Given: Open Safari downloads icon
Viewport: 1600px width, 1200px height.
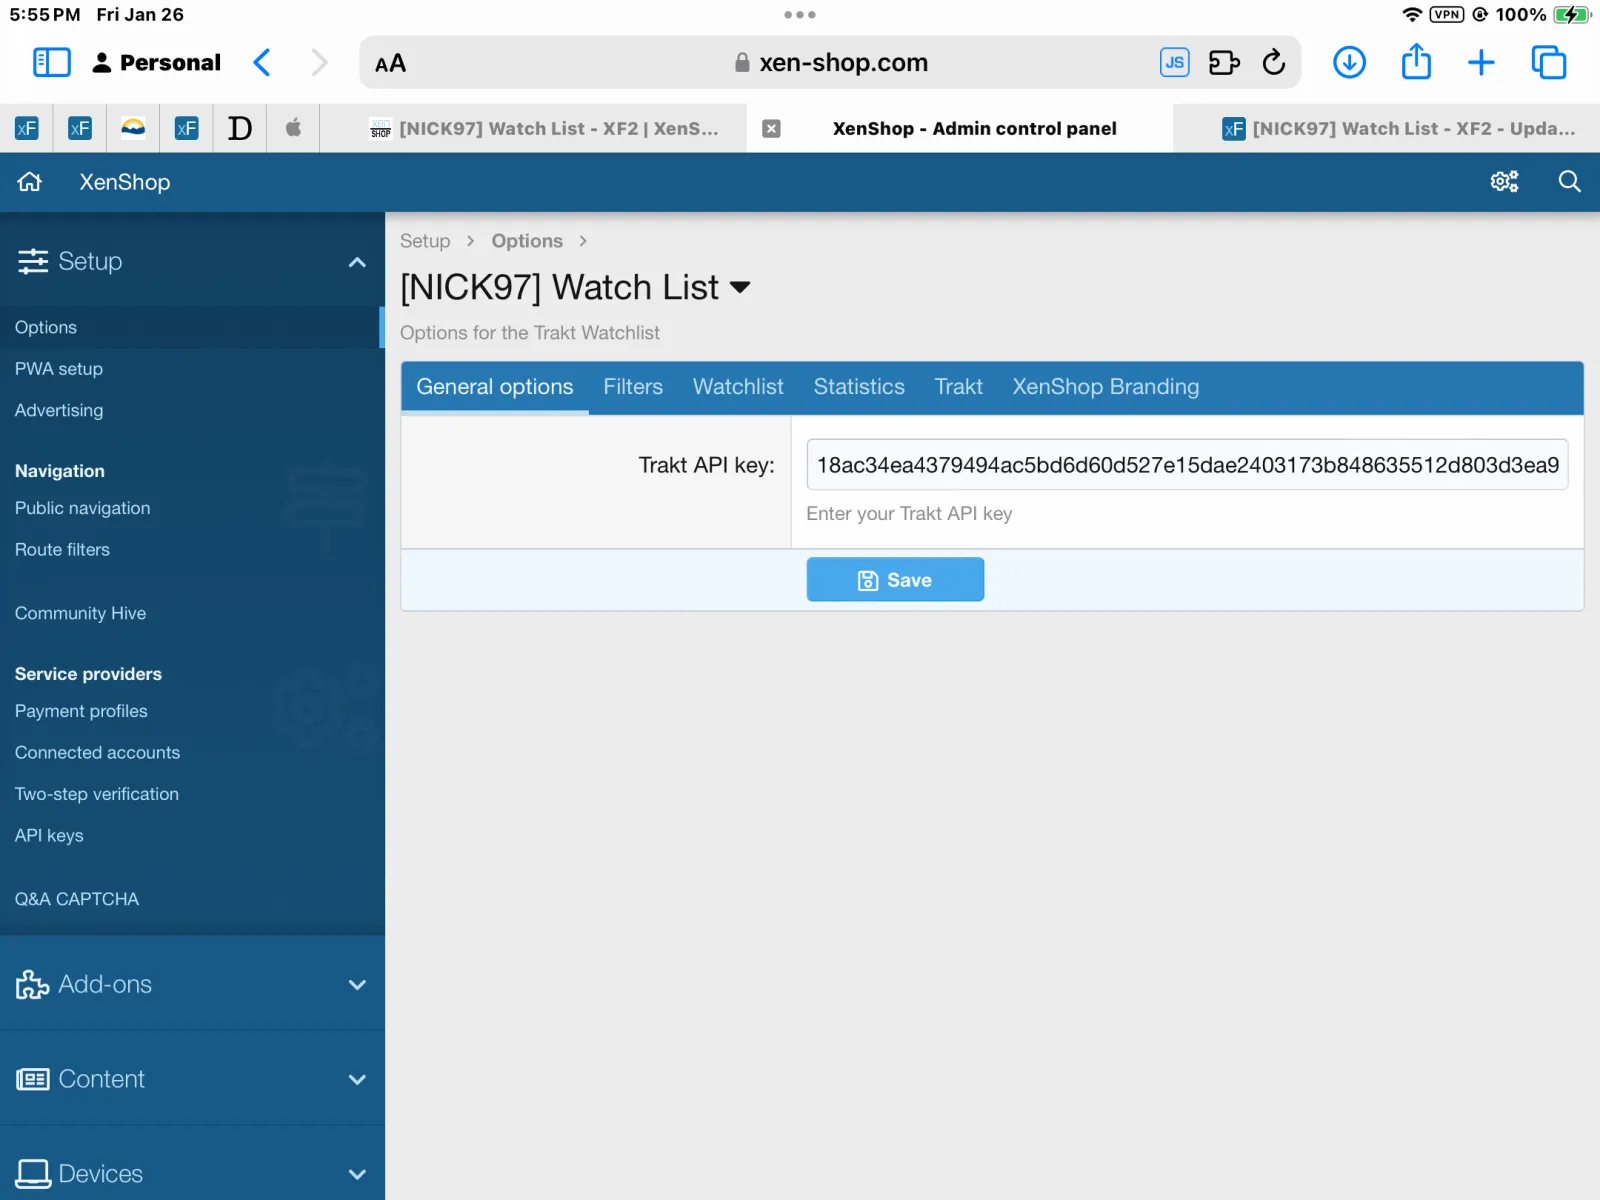Looking at the screenshot, I should pyautogui.click(x=1349, y=63).
